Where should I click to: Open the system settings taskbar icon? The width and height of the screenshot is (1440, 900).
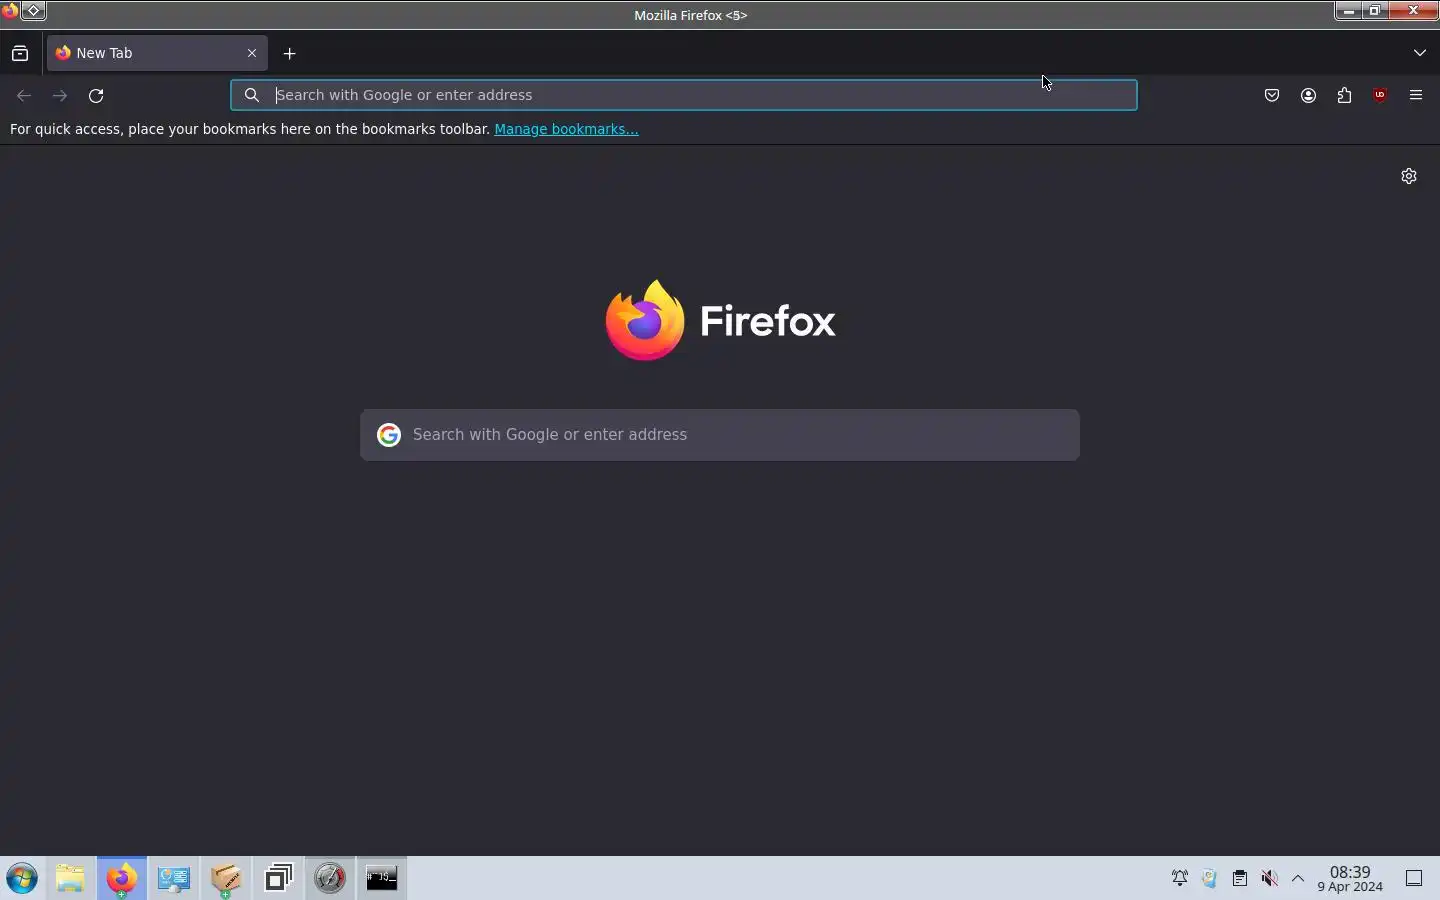coord(174,879)
